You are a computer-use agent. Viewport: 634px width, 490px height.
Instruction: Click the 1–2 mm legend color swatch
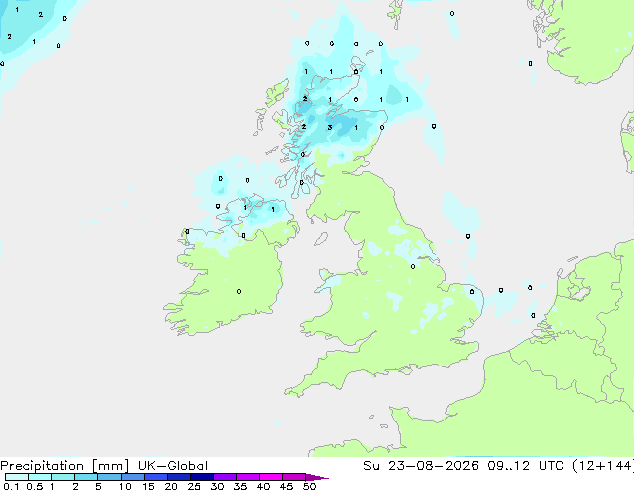click(63, 477)
